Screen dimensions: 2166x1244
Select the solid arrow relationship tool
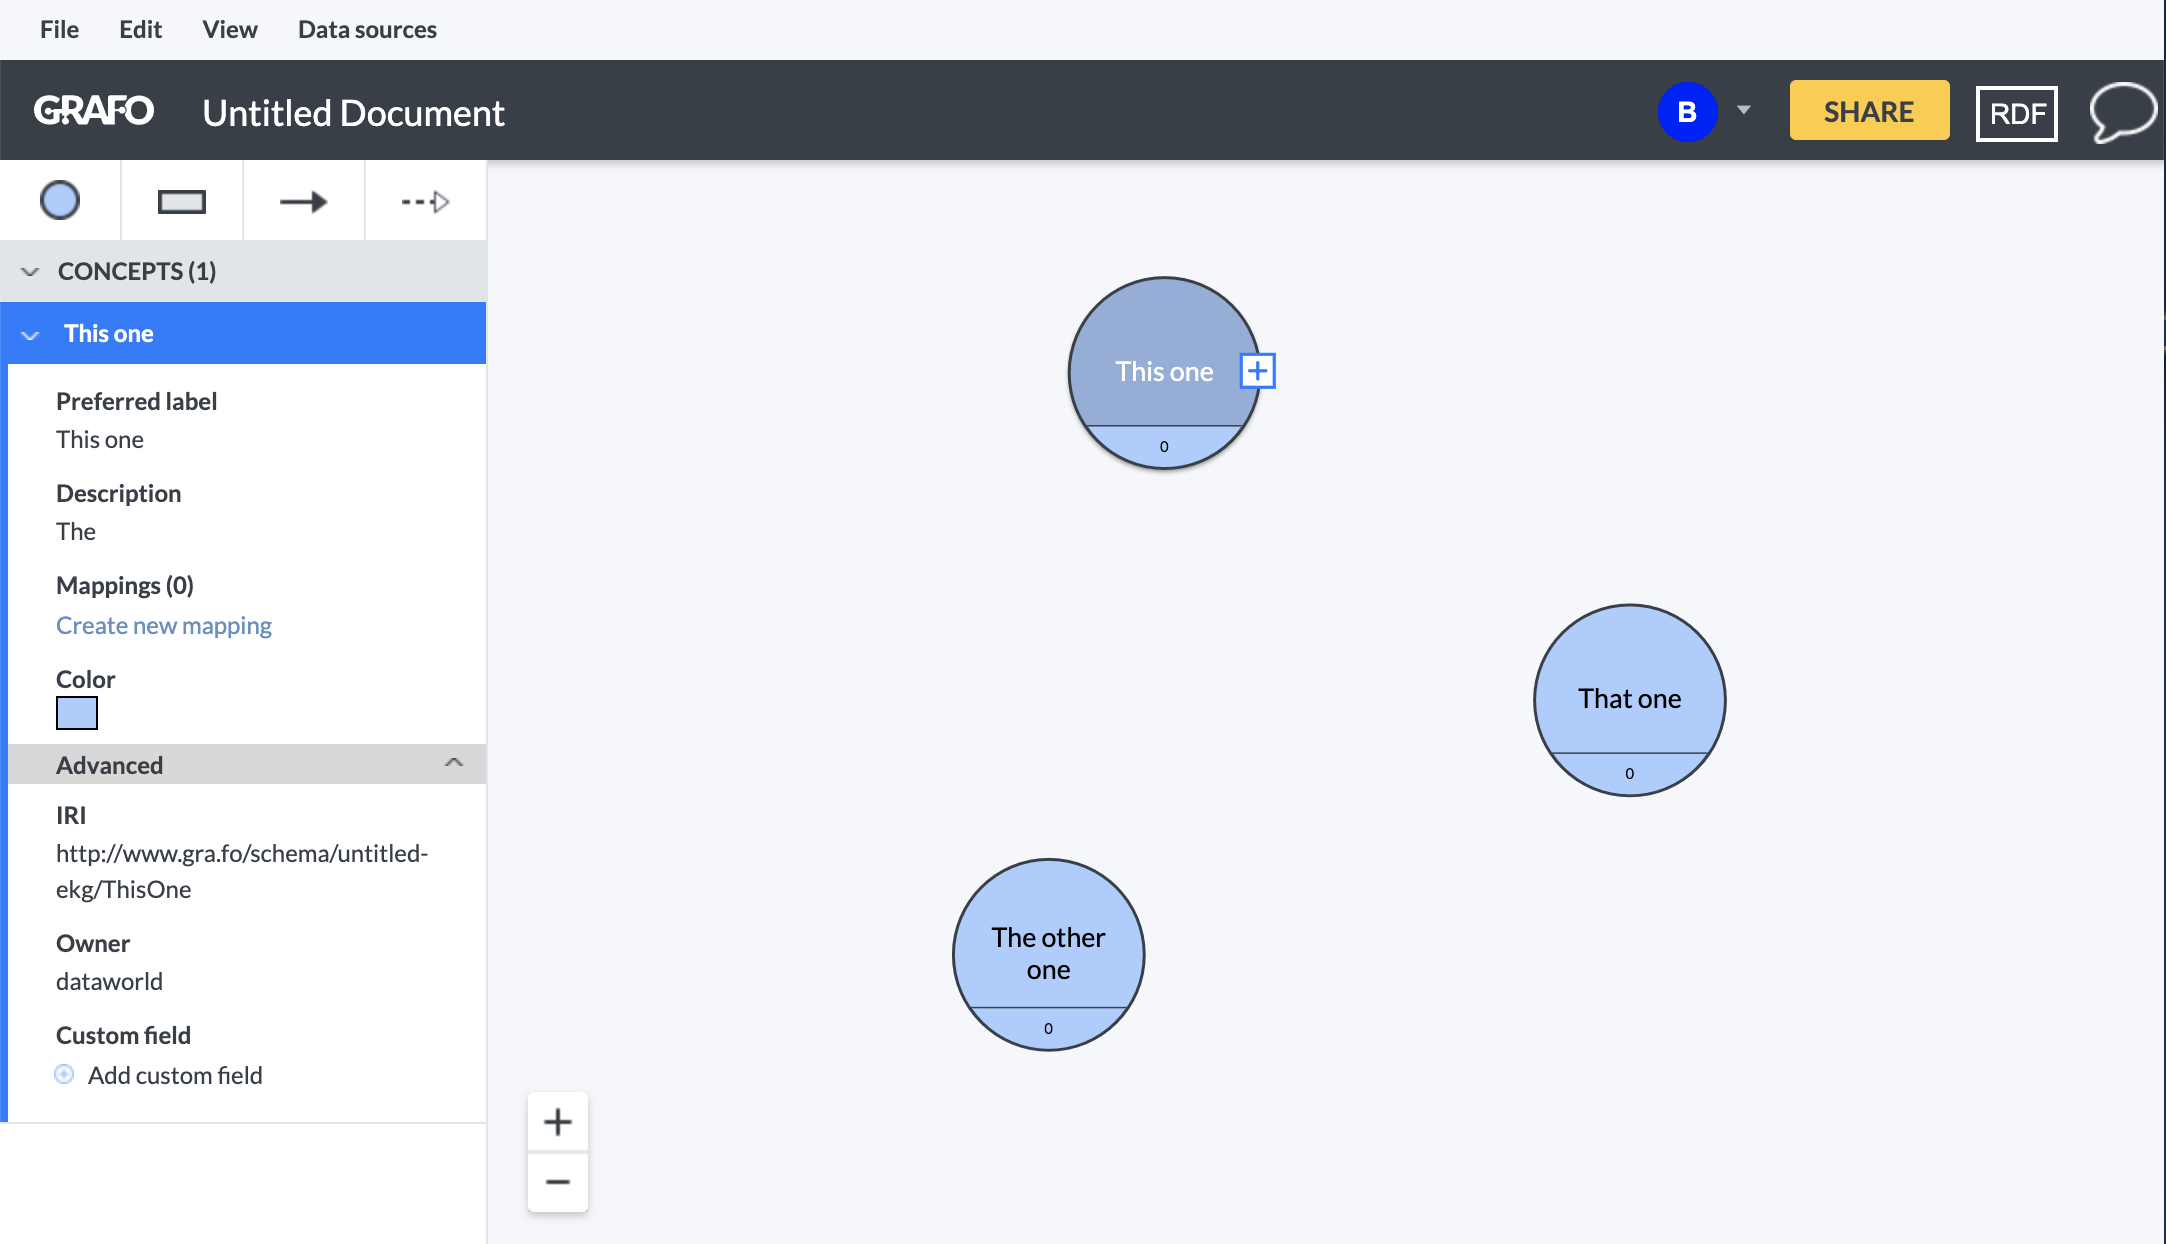point(302,202)
